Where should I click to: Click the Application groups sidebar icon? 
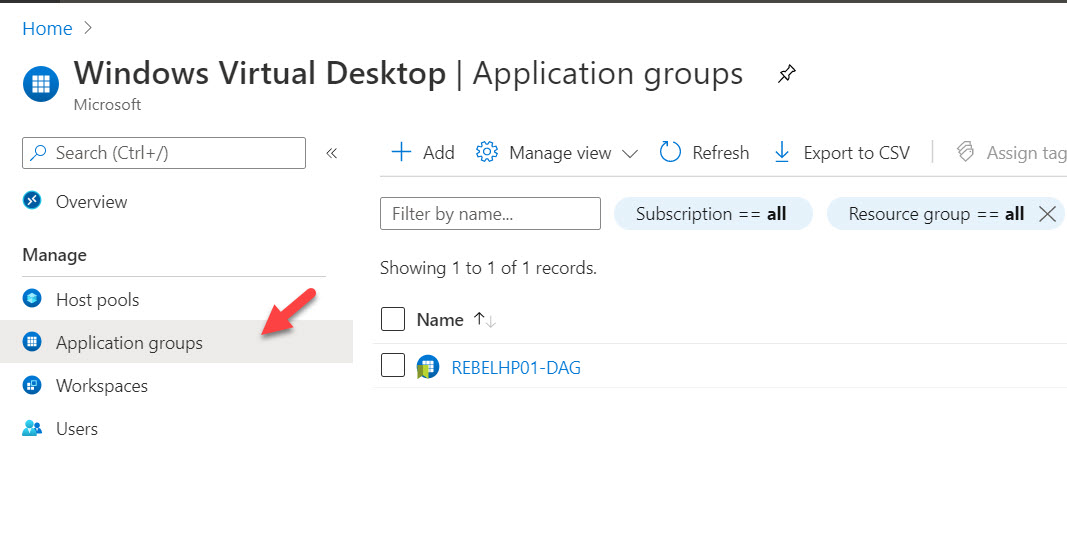click(x=32, y=341)
